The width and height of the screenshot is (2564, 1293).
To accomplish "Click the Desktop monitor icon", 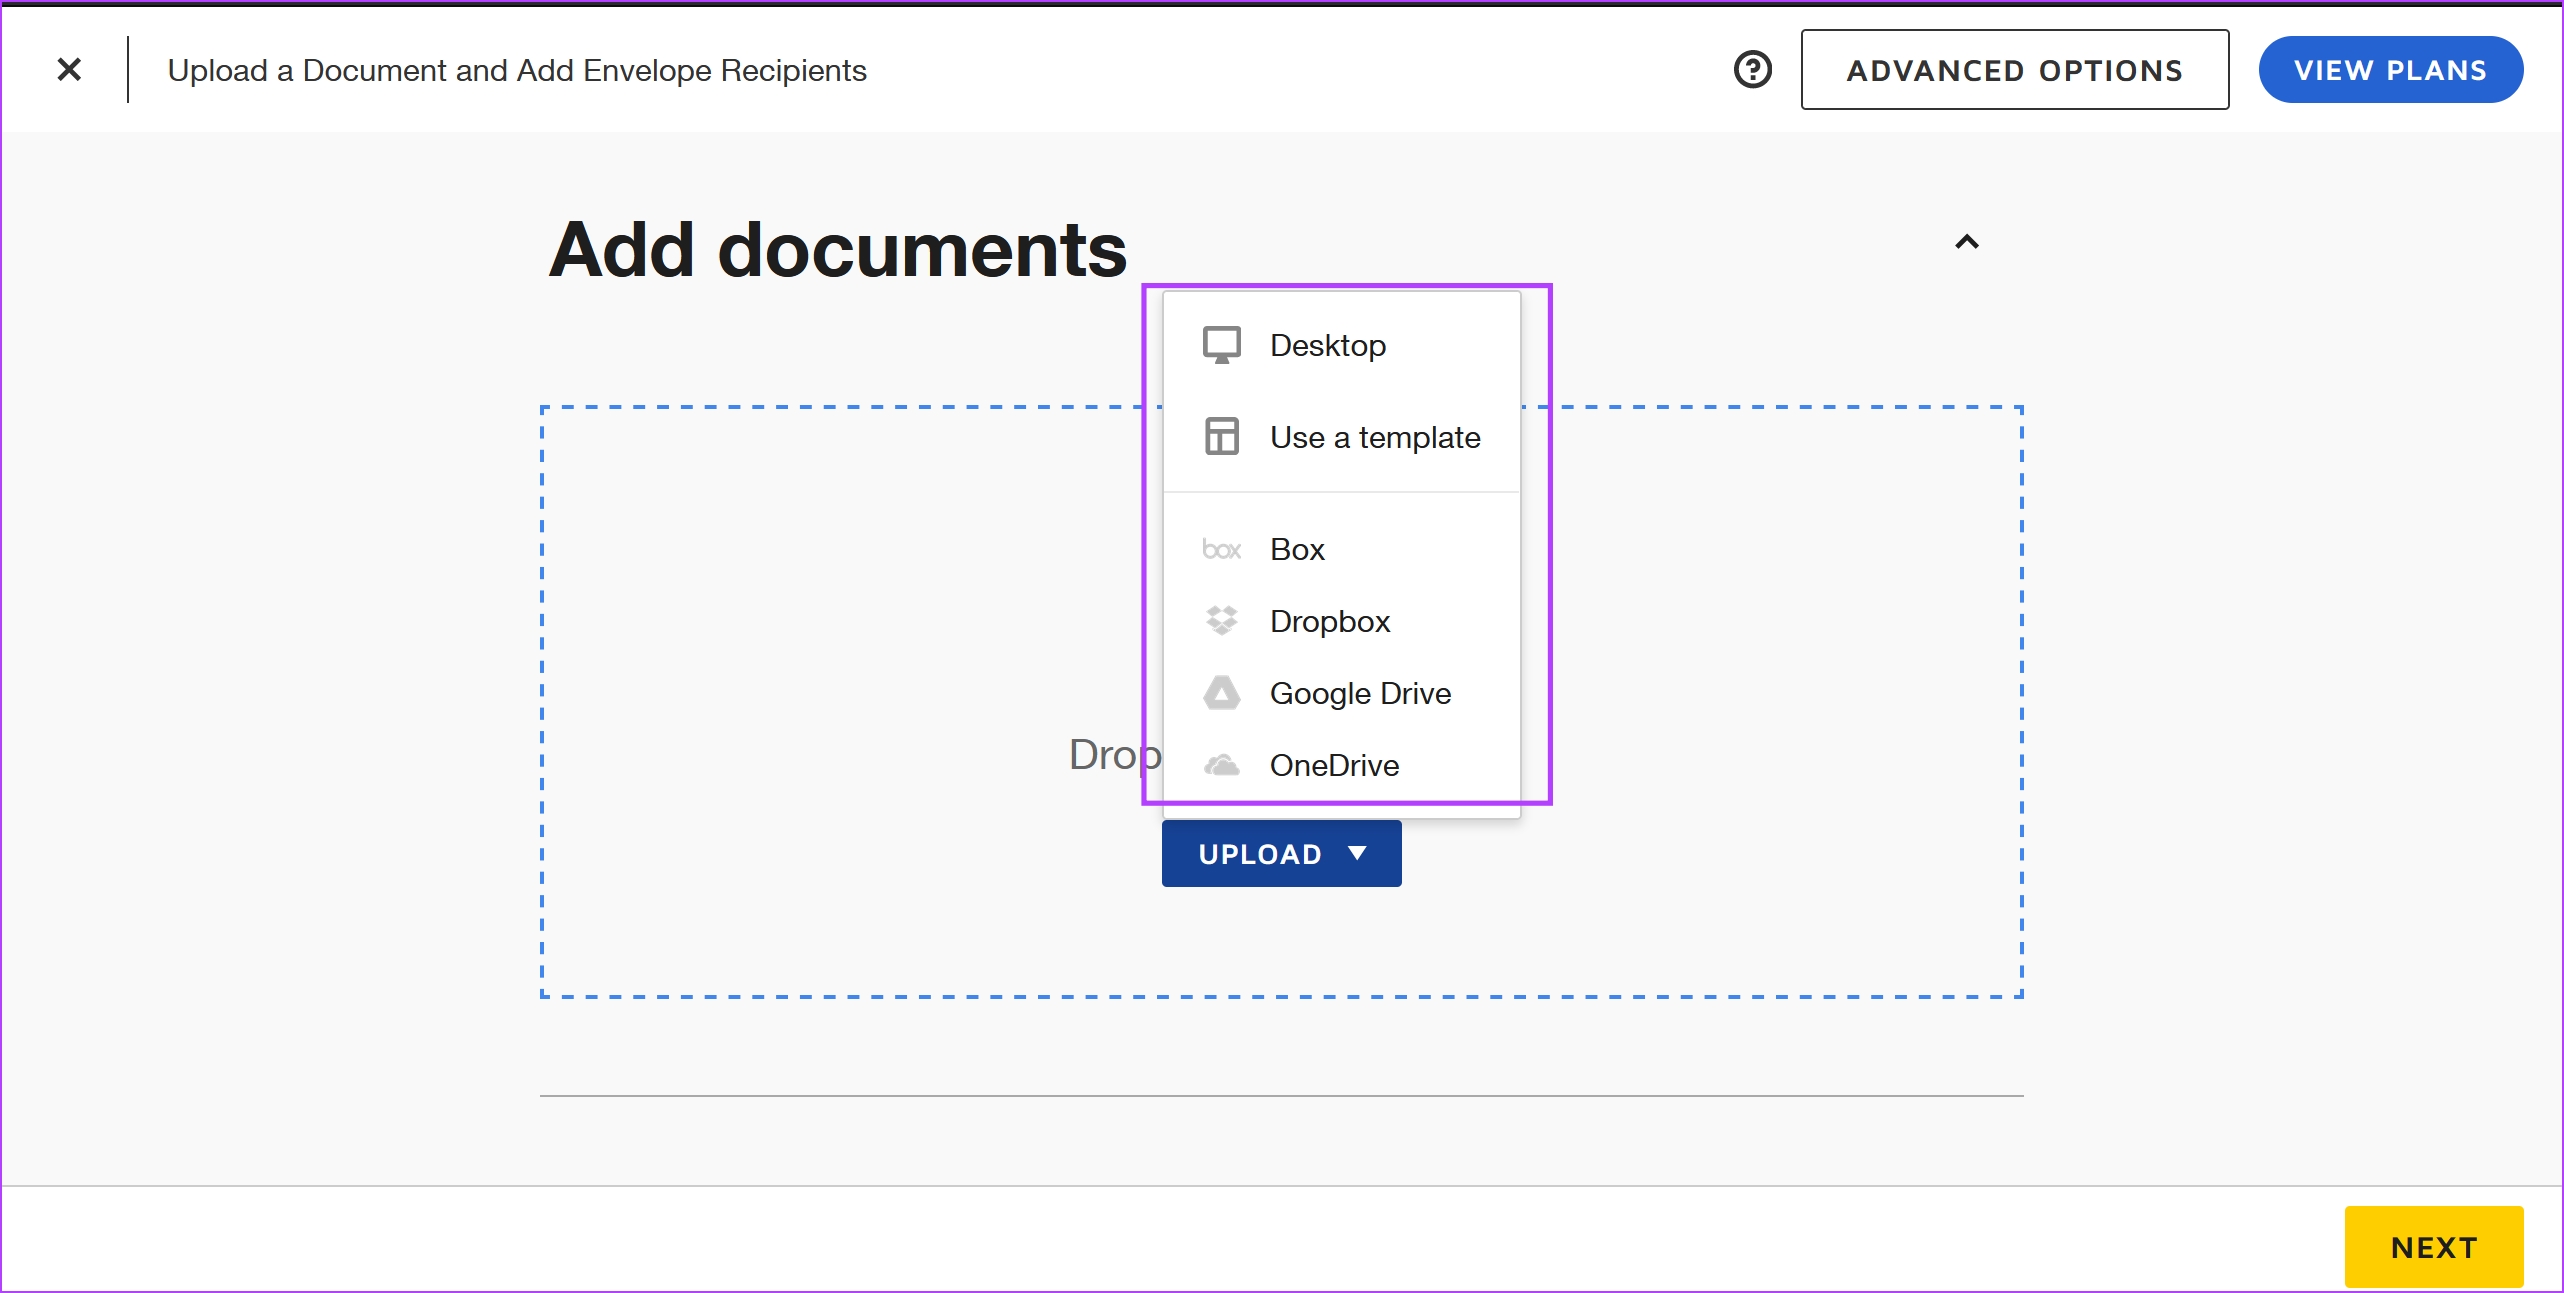I will (x=1221, y=345).
